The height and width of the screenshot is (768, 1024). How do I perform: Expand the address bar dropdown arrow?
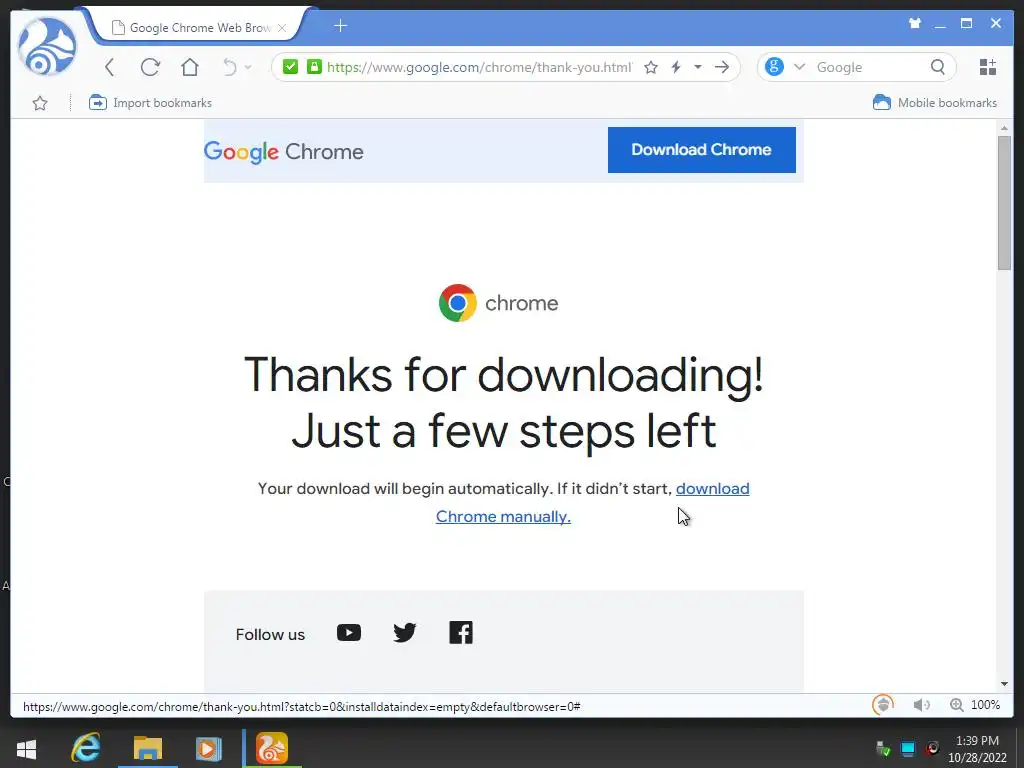(x=697, y=67)
